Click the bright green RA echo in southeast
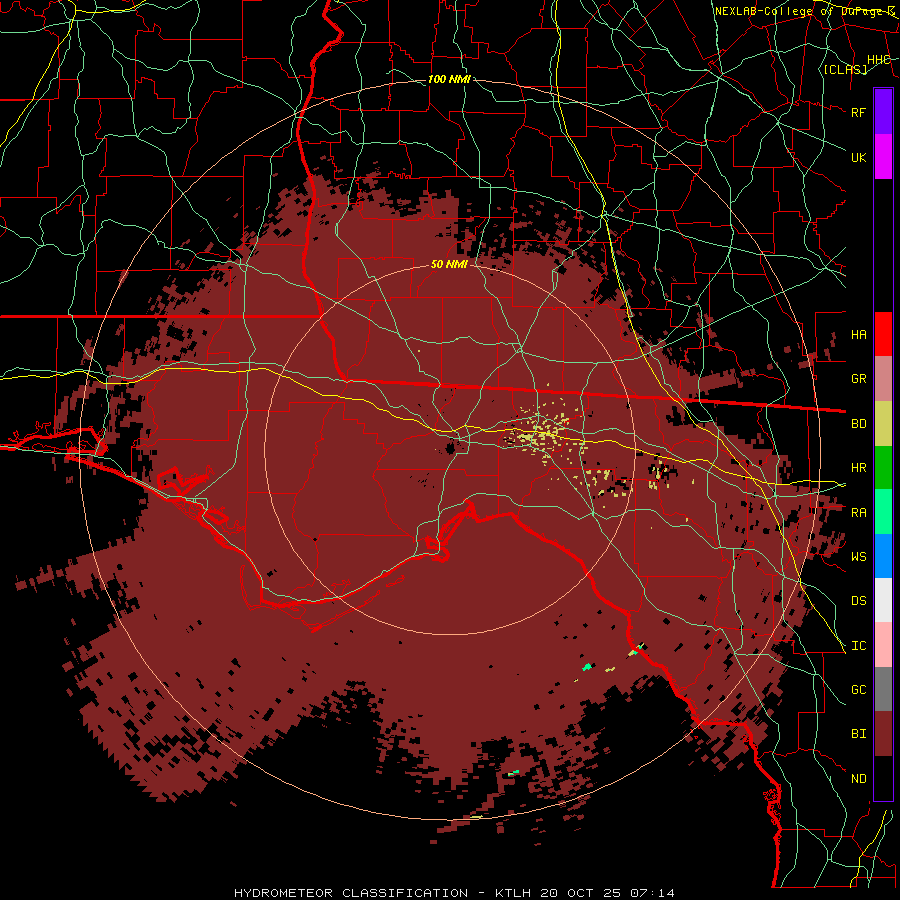Image resolution: width=900 pixels, height=900 pixels. 587,666
